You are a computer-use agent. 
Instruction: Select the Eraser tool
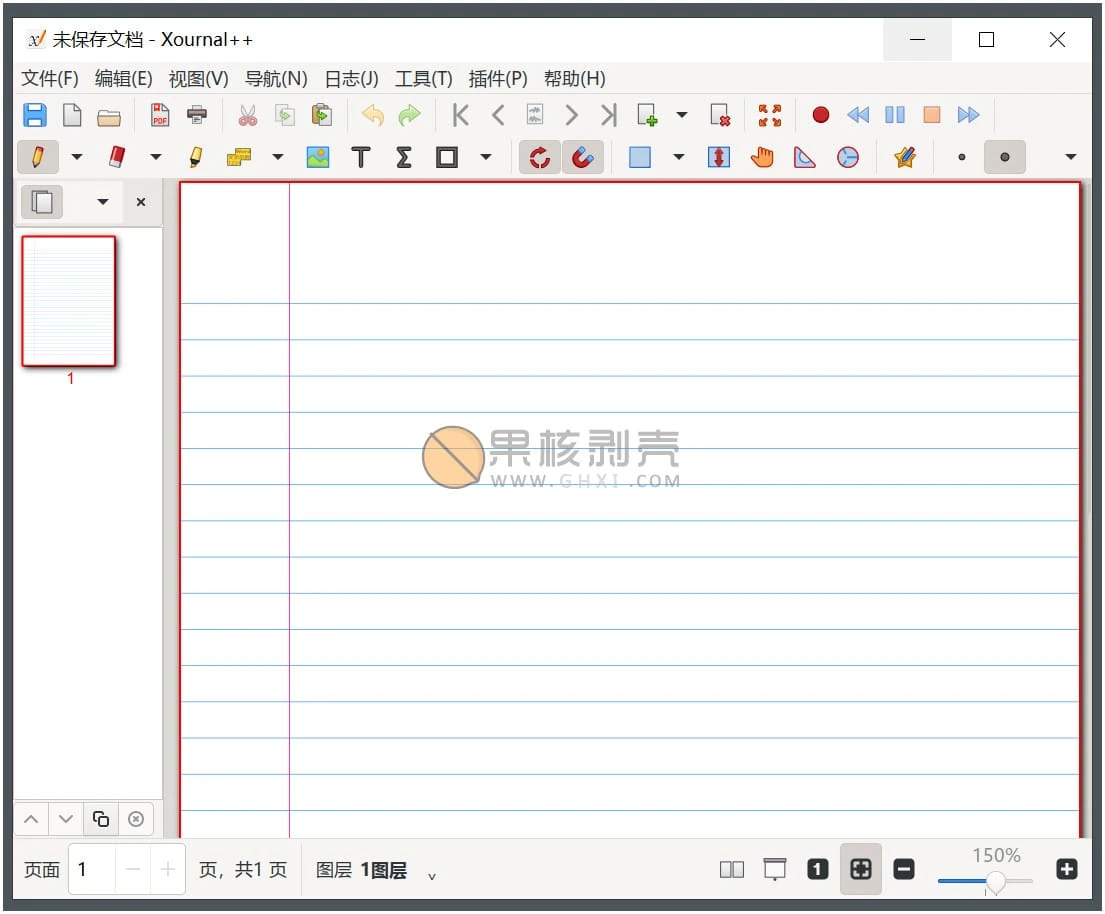tap(117, 157)
